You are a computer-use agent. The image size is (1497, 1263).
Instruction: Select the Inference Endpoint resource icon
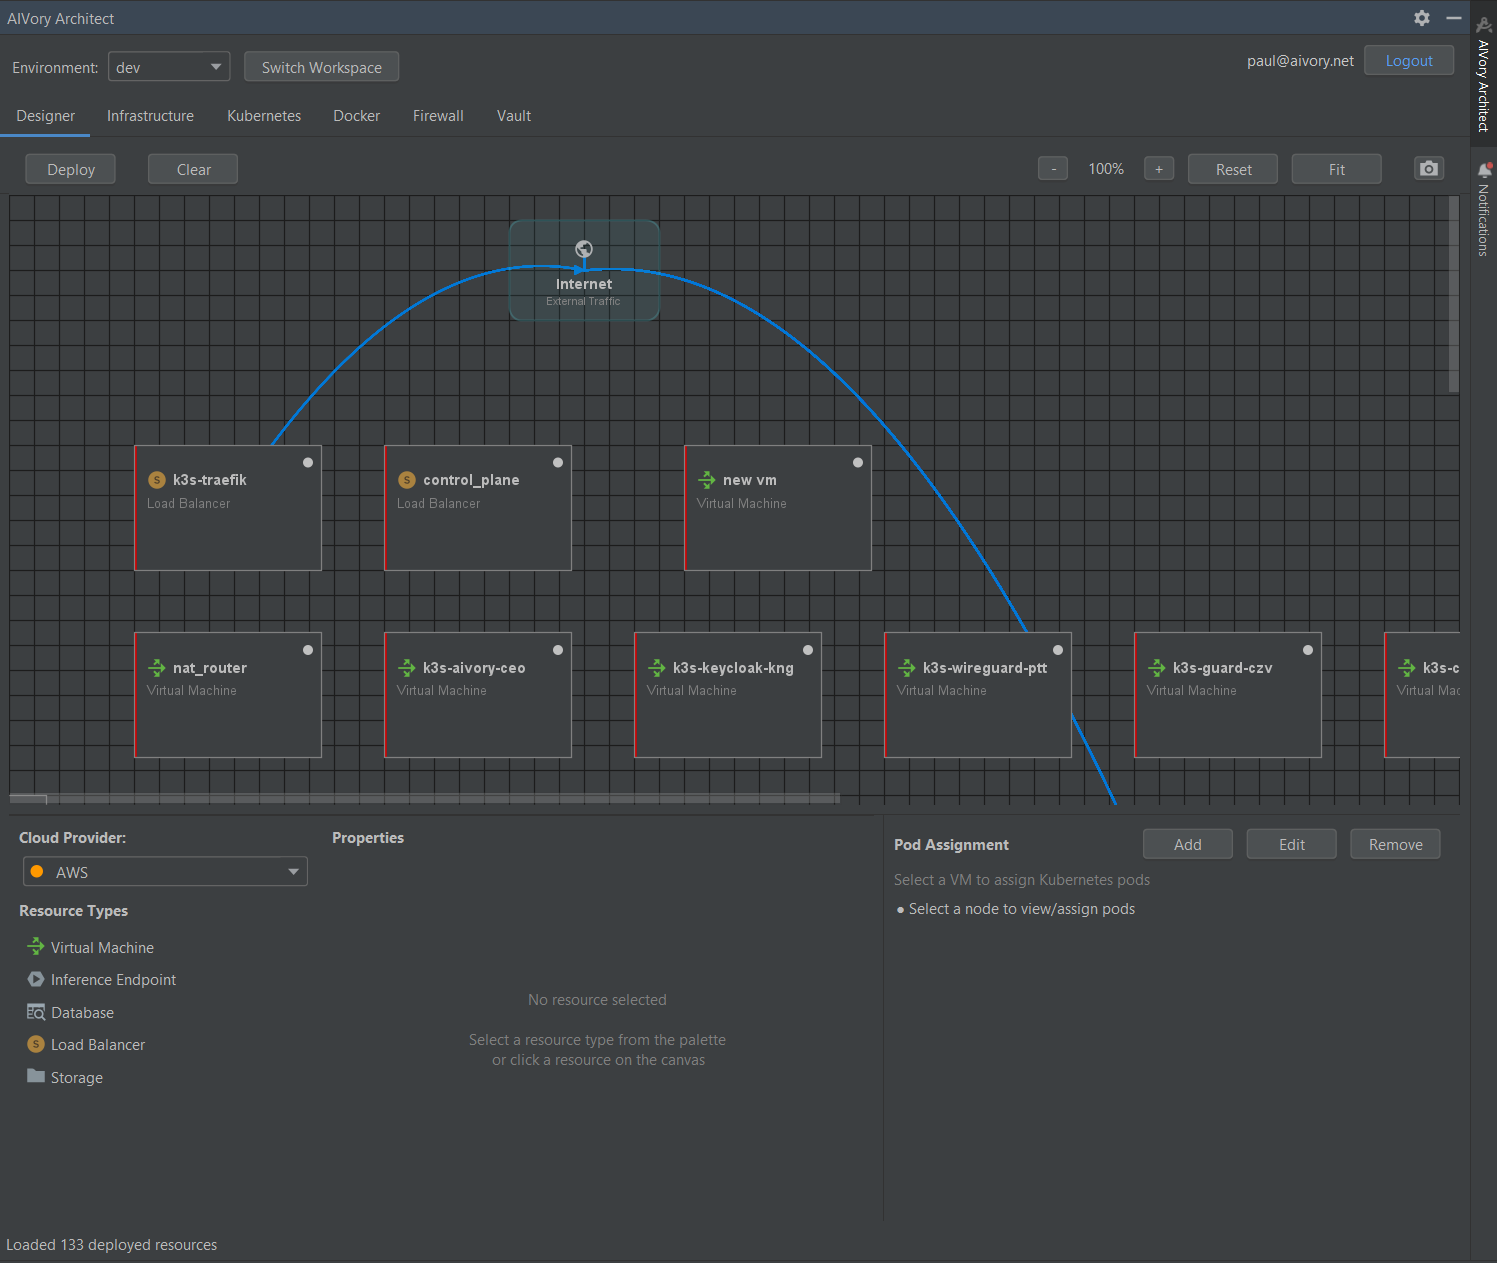[36, 979]
